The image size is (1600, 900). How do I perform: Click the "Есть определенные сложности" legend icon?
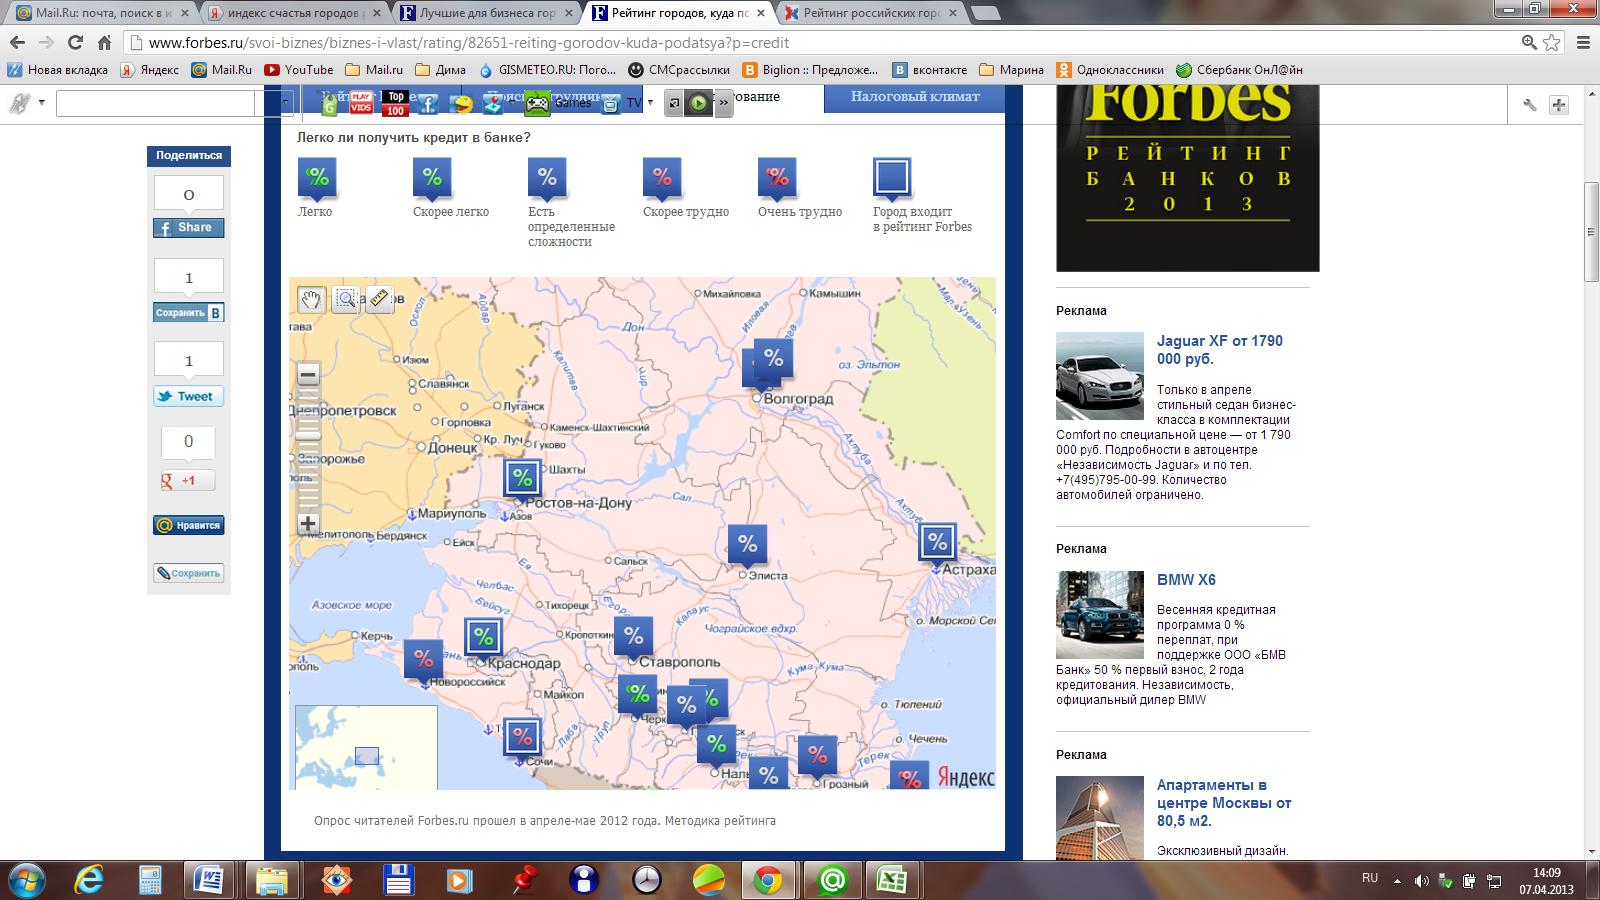point(547,177)
